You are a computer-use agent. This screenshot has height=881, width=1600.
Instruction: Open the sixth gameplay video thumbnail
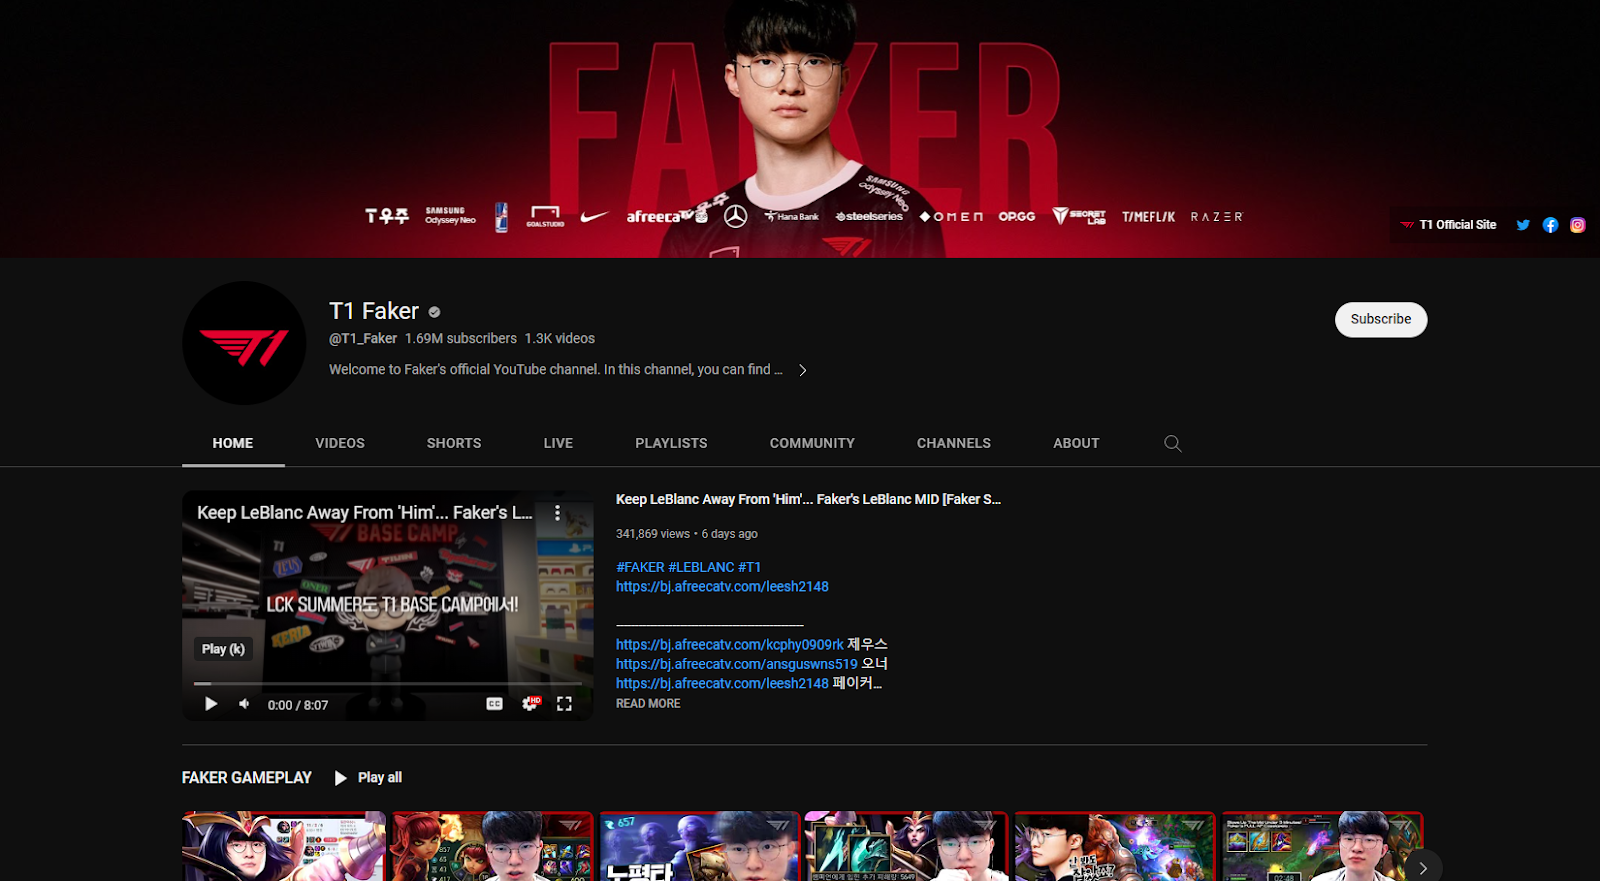click(x=1322, y=846)
